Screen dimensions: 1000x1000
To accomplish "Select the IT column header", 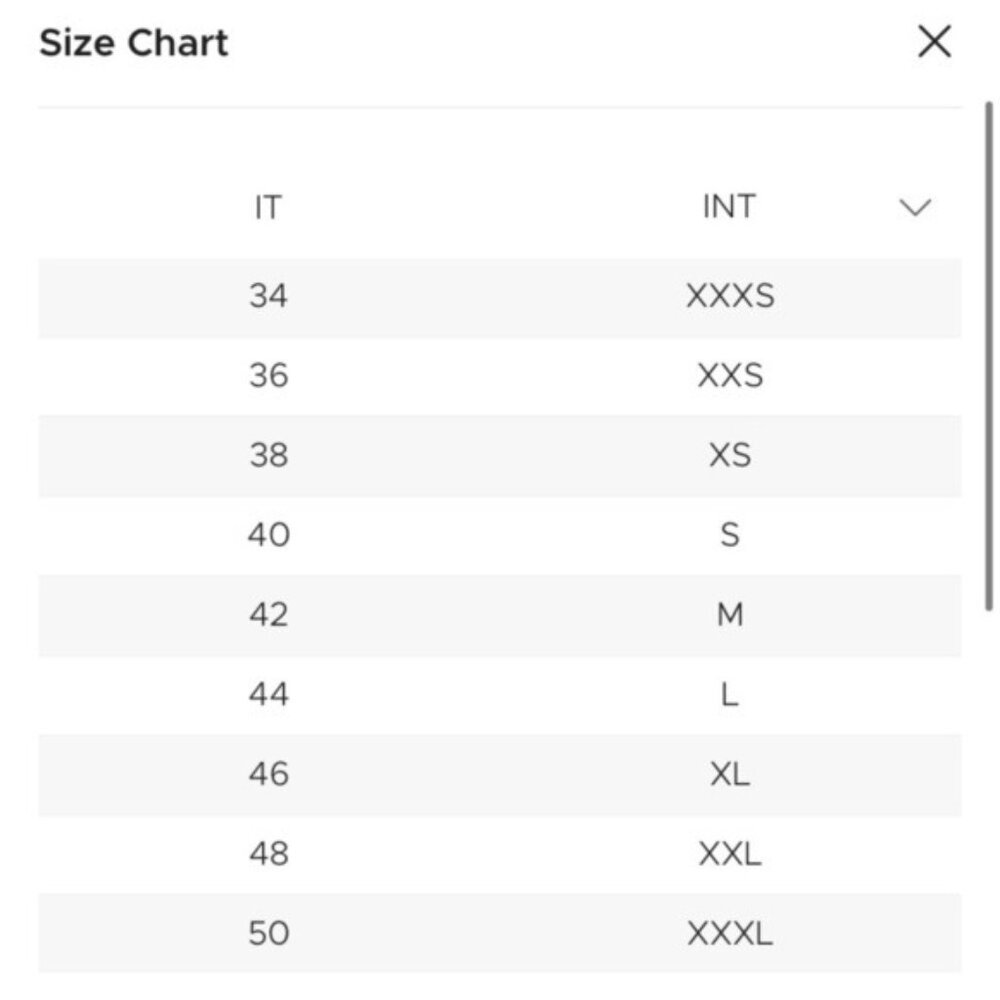I will (x=268, y=207).
